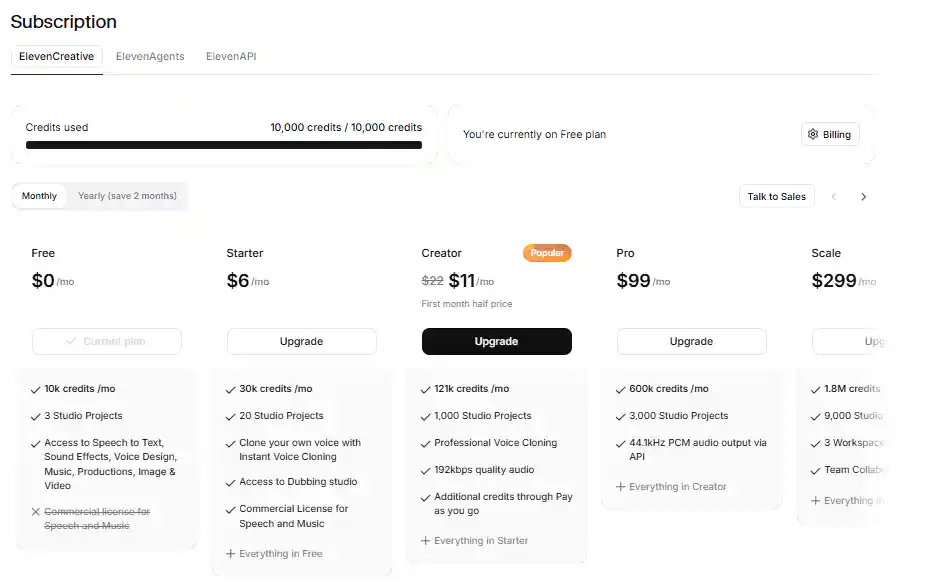Click the Popular badge on Creator
Viewport: 946px width, 586px height.
pos(547,253)
